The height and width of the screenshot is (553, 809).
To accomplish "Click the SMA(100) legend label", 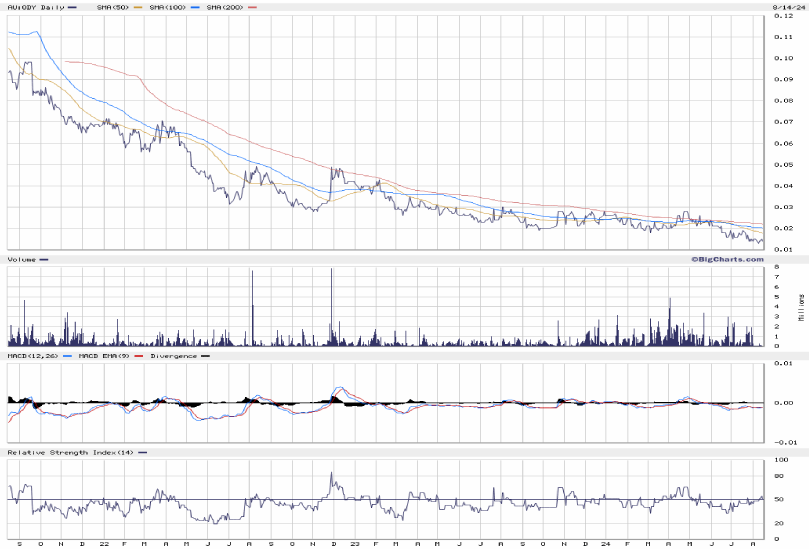I will pos(166,7).
